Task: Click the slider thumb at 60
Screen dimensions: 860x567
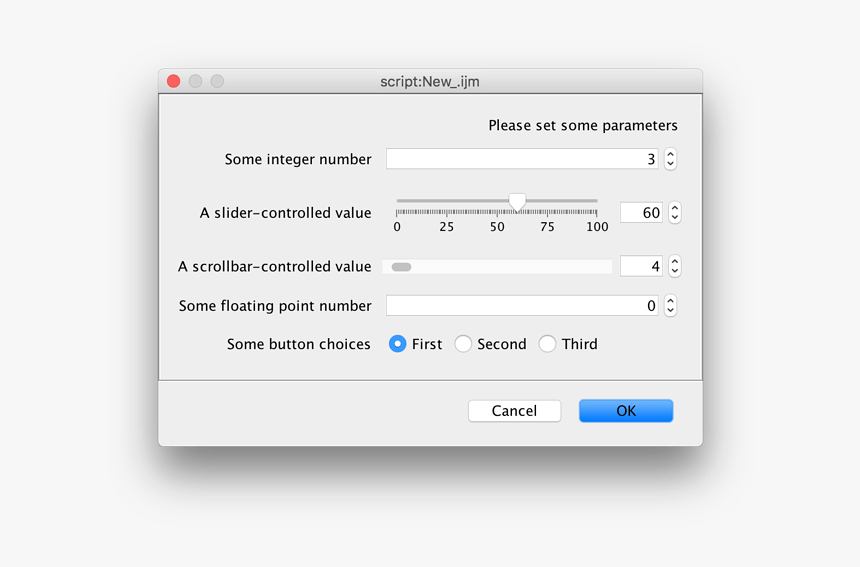Action: pyautogui.click(x=517, y=202)
